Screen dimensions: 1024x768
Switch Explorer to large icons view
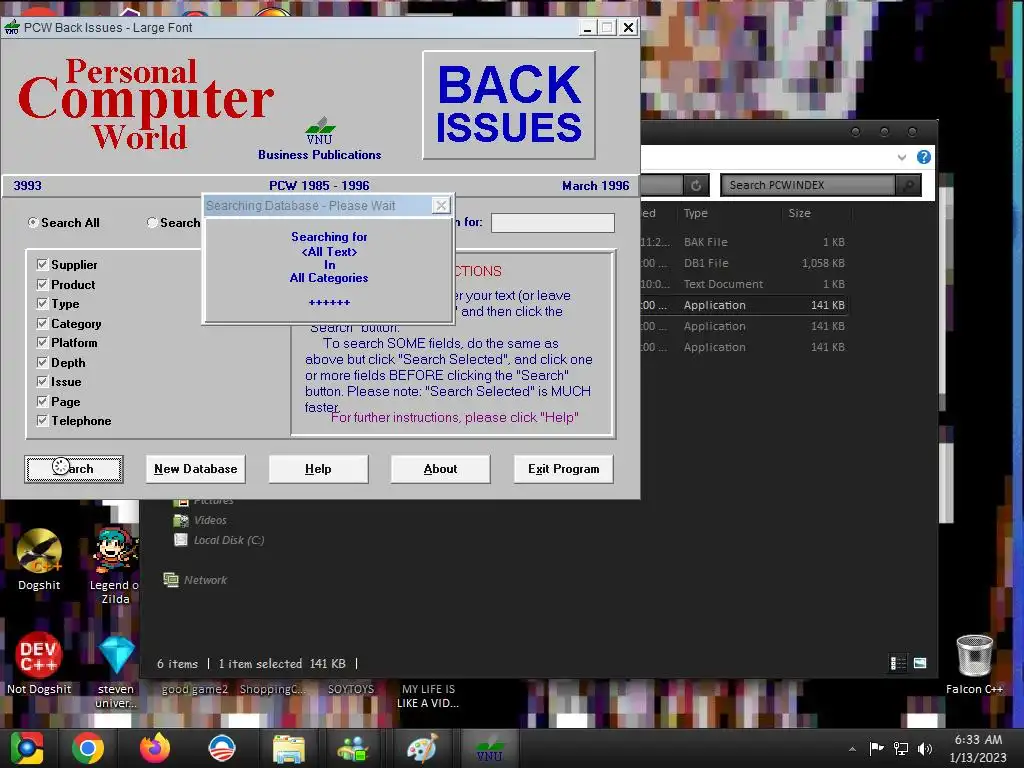920,664
